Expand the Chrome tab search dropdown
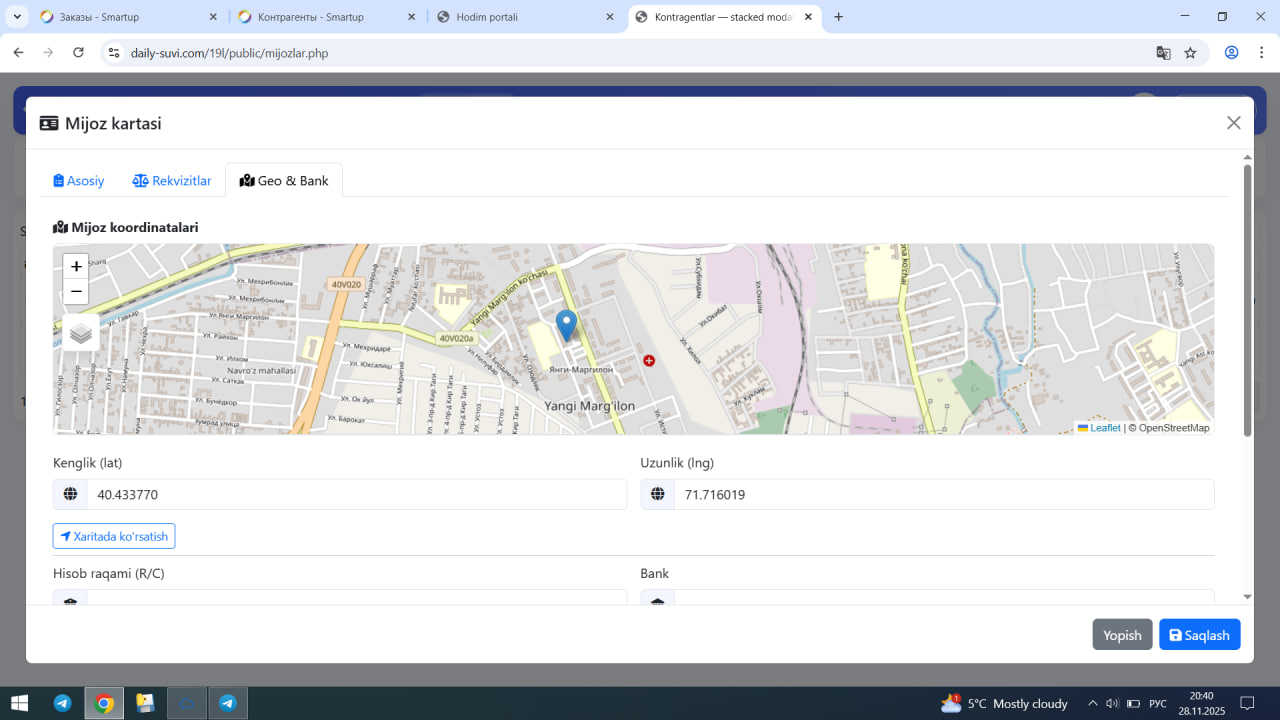 (18, 17)
